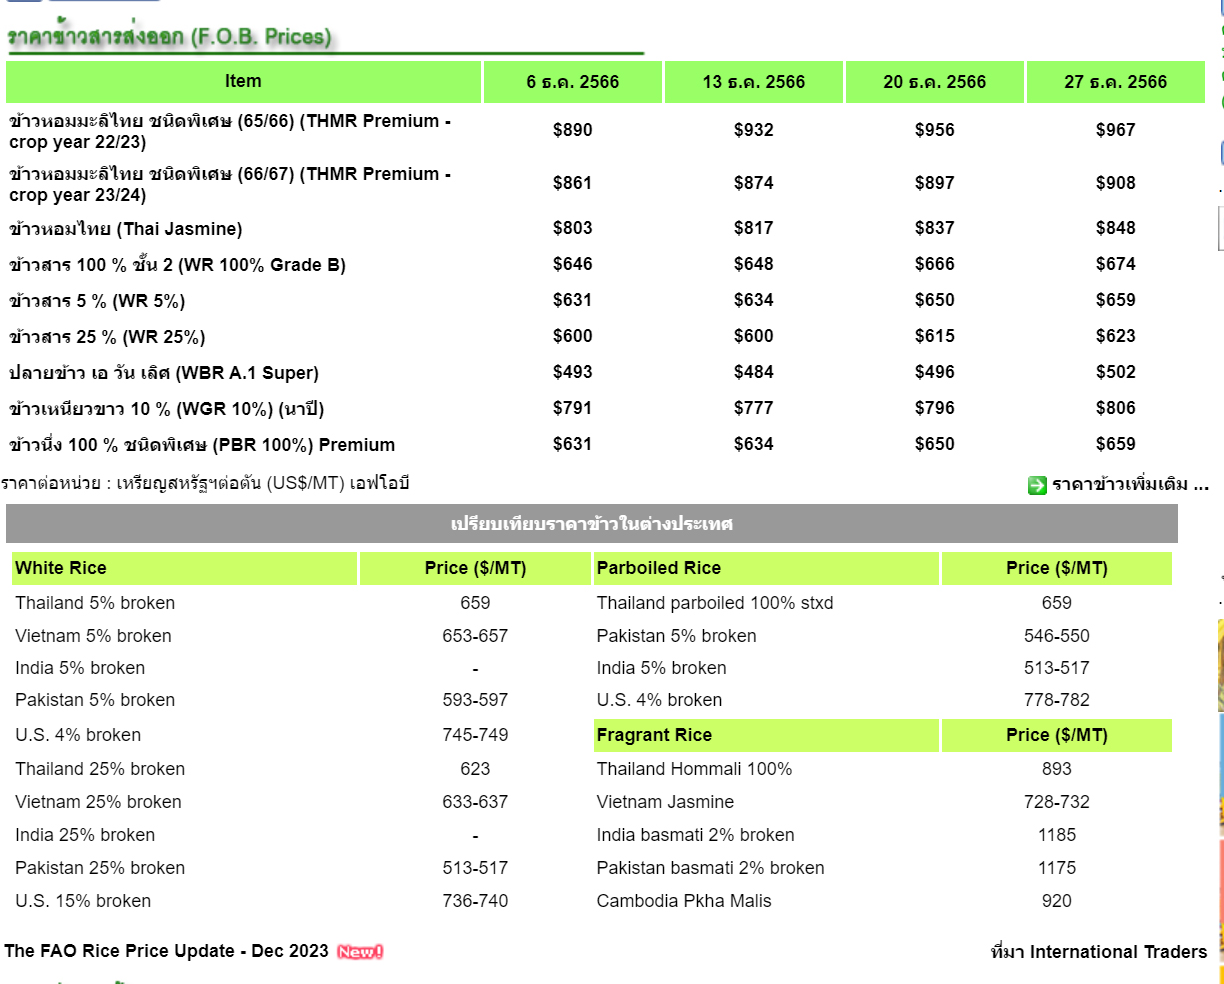Click the pink New! badge icon

pos(360,952)
